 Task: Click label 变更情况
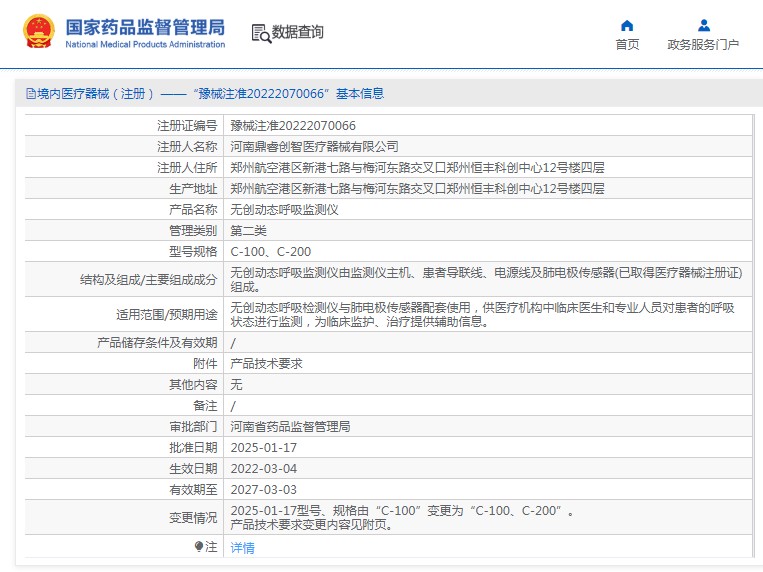(193, 517)
